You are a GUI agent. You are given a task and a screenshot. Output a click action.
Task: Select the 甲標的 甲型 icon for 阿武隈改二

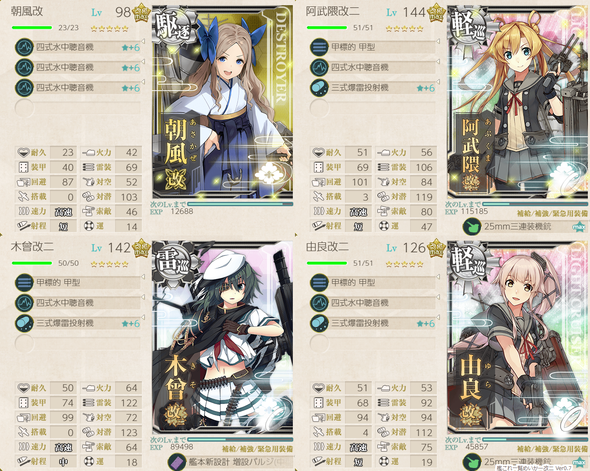(319, 47)
